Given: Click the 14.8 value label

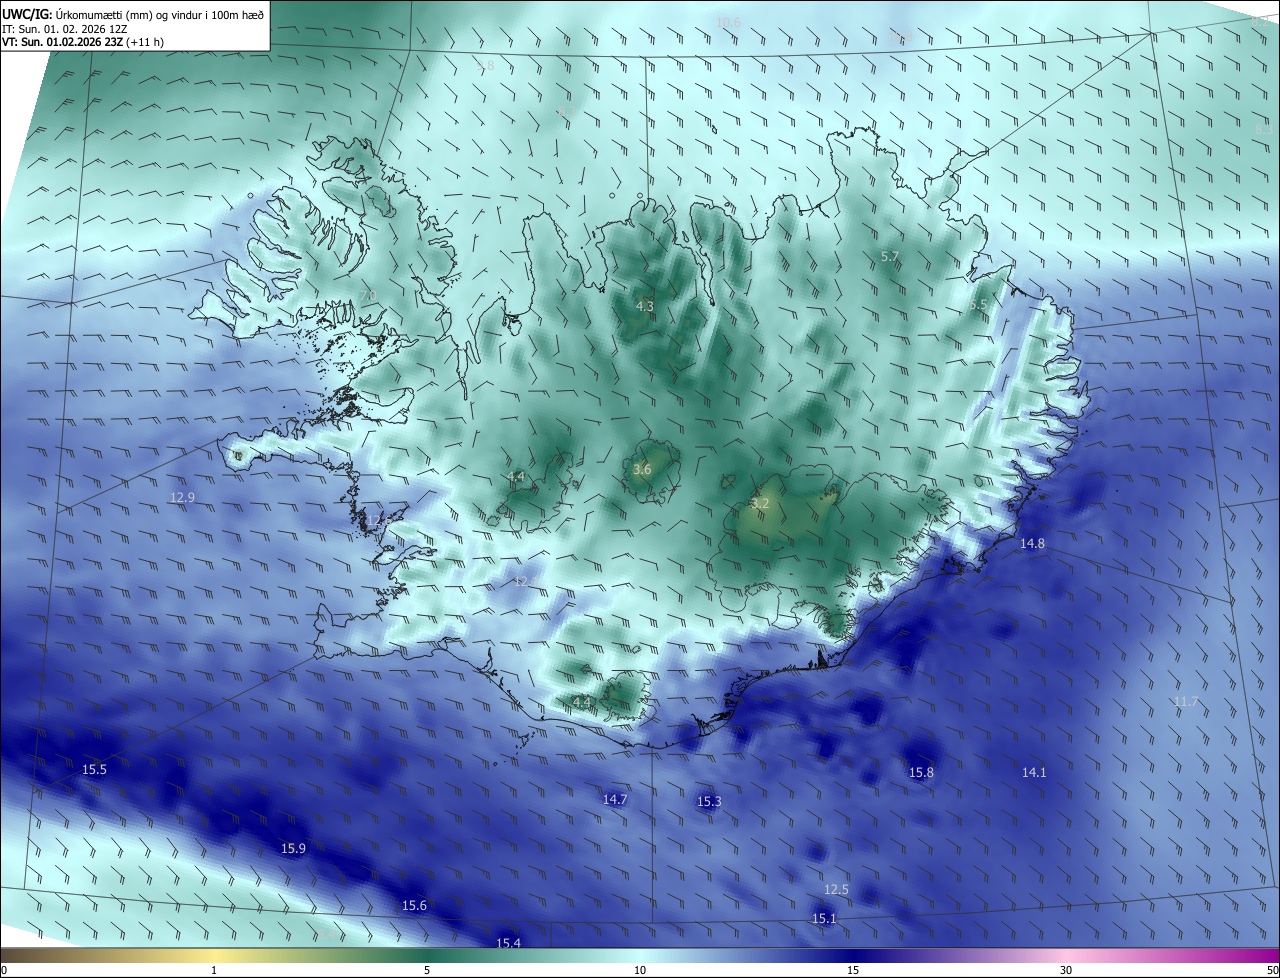Looking at the screenshot, I should click(1032, 543).
